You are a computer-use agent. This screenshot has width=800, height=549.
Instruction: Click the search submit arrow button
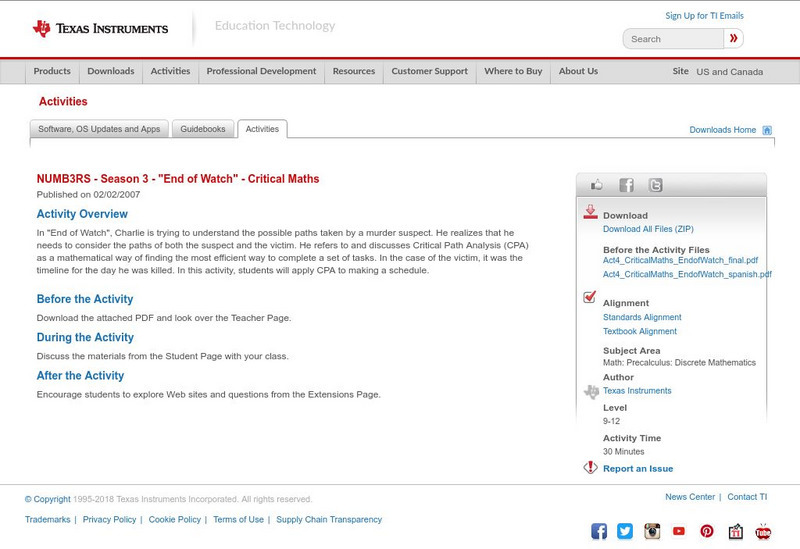(x=733, y=38)
